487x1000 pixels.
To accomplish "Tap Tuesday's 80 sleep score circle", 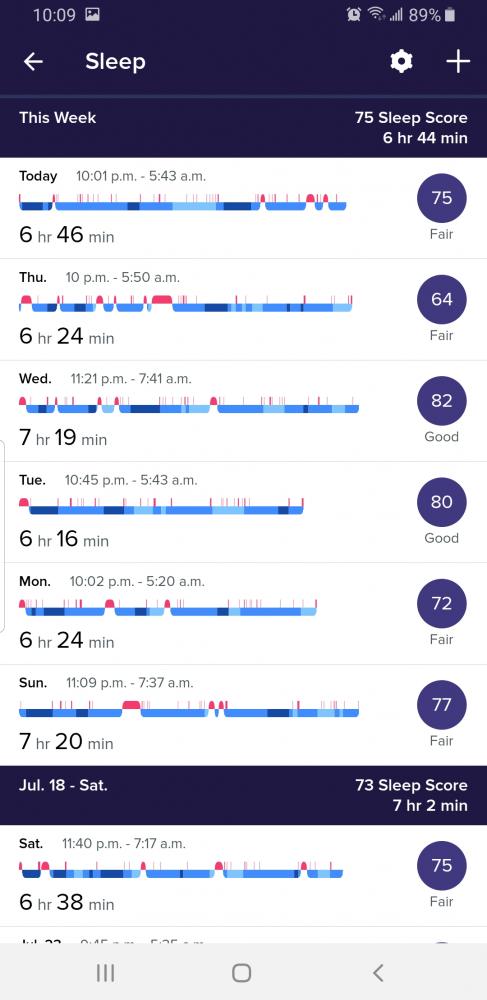I will [x=442, y=502].
